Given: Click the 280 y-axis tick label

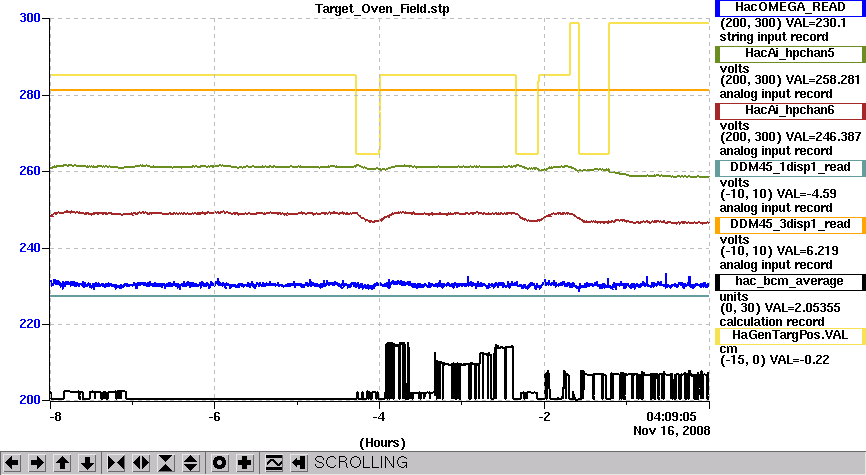Looking at the screenshot, I should coord(30,95).
